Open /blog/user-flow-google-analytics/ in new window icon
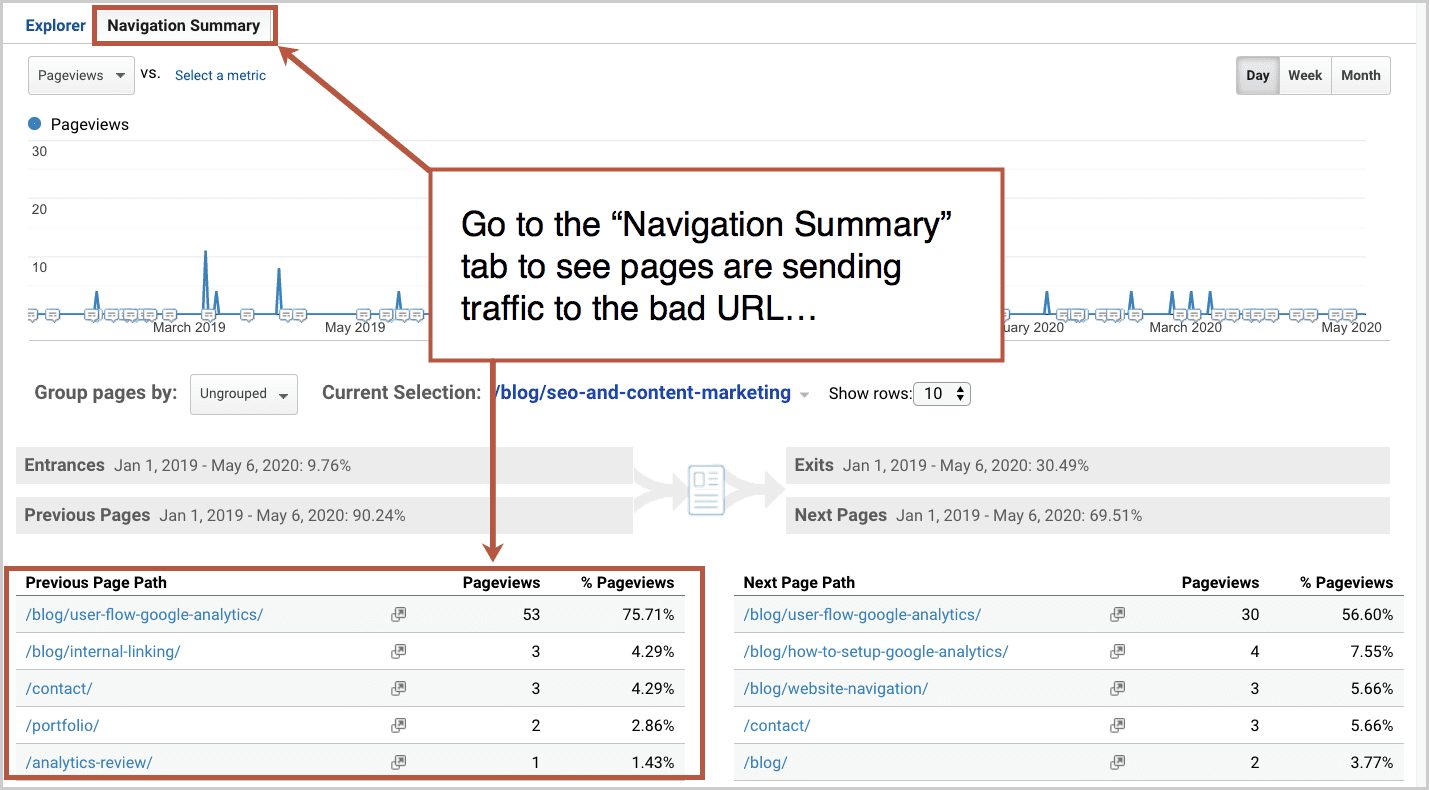 (x=398, y=614)
